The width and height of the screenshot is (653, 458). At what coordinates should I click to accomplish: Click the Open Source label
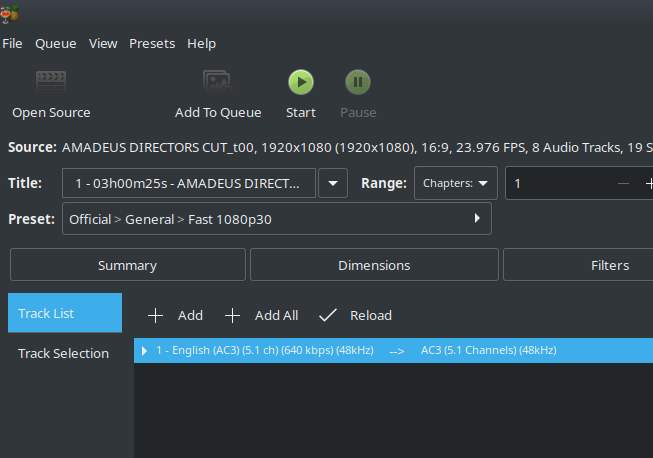pyautogui.click(x=51, y=112)
